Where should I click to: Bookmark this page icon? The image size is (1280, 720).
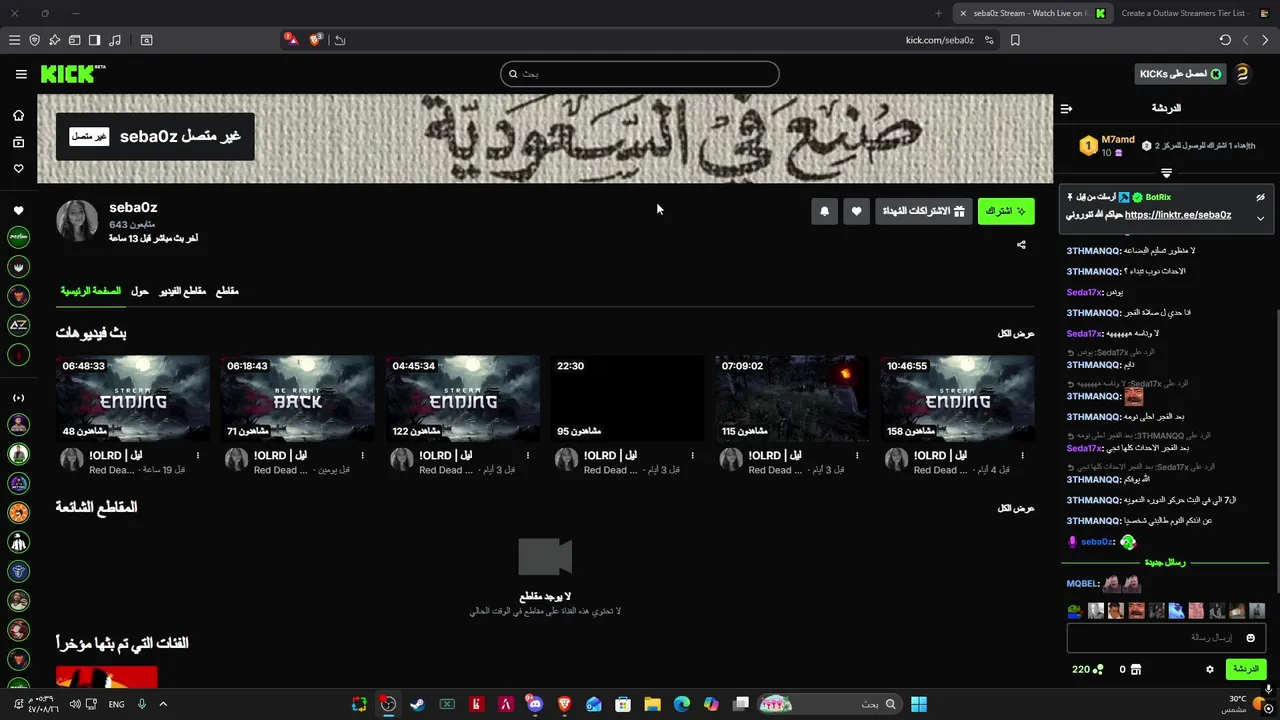[x=1015, y=40]
